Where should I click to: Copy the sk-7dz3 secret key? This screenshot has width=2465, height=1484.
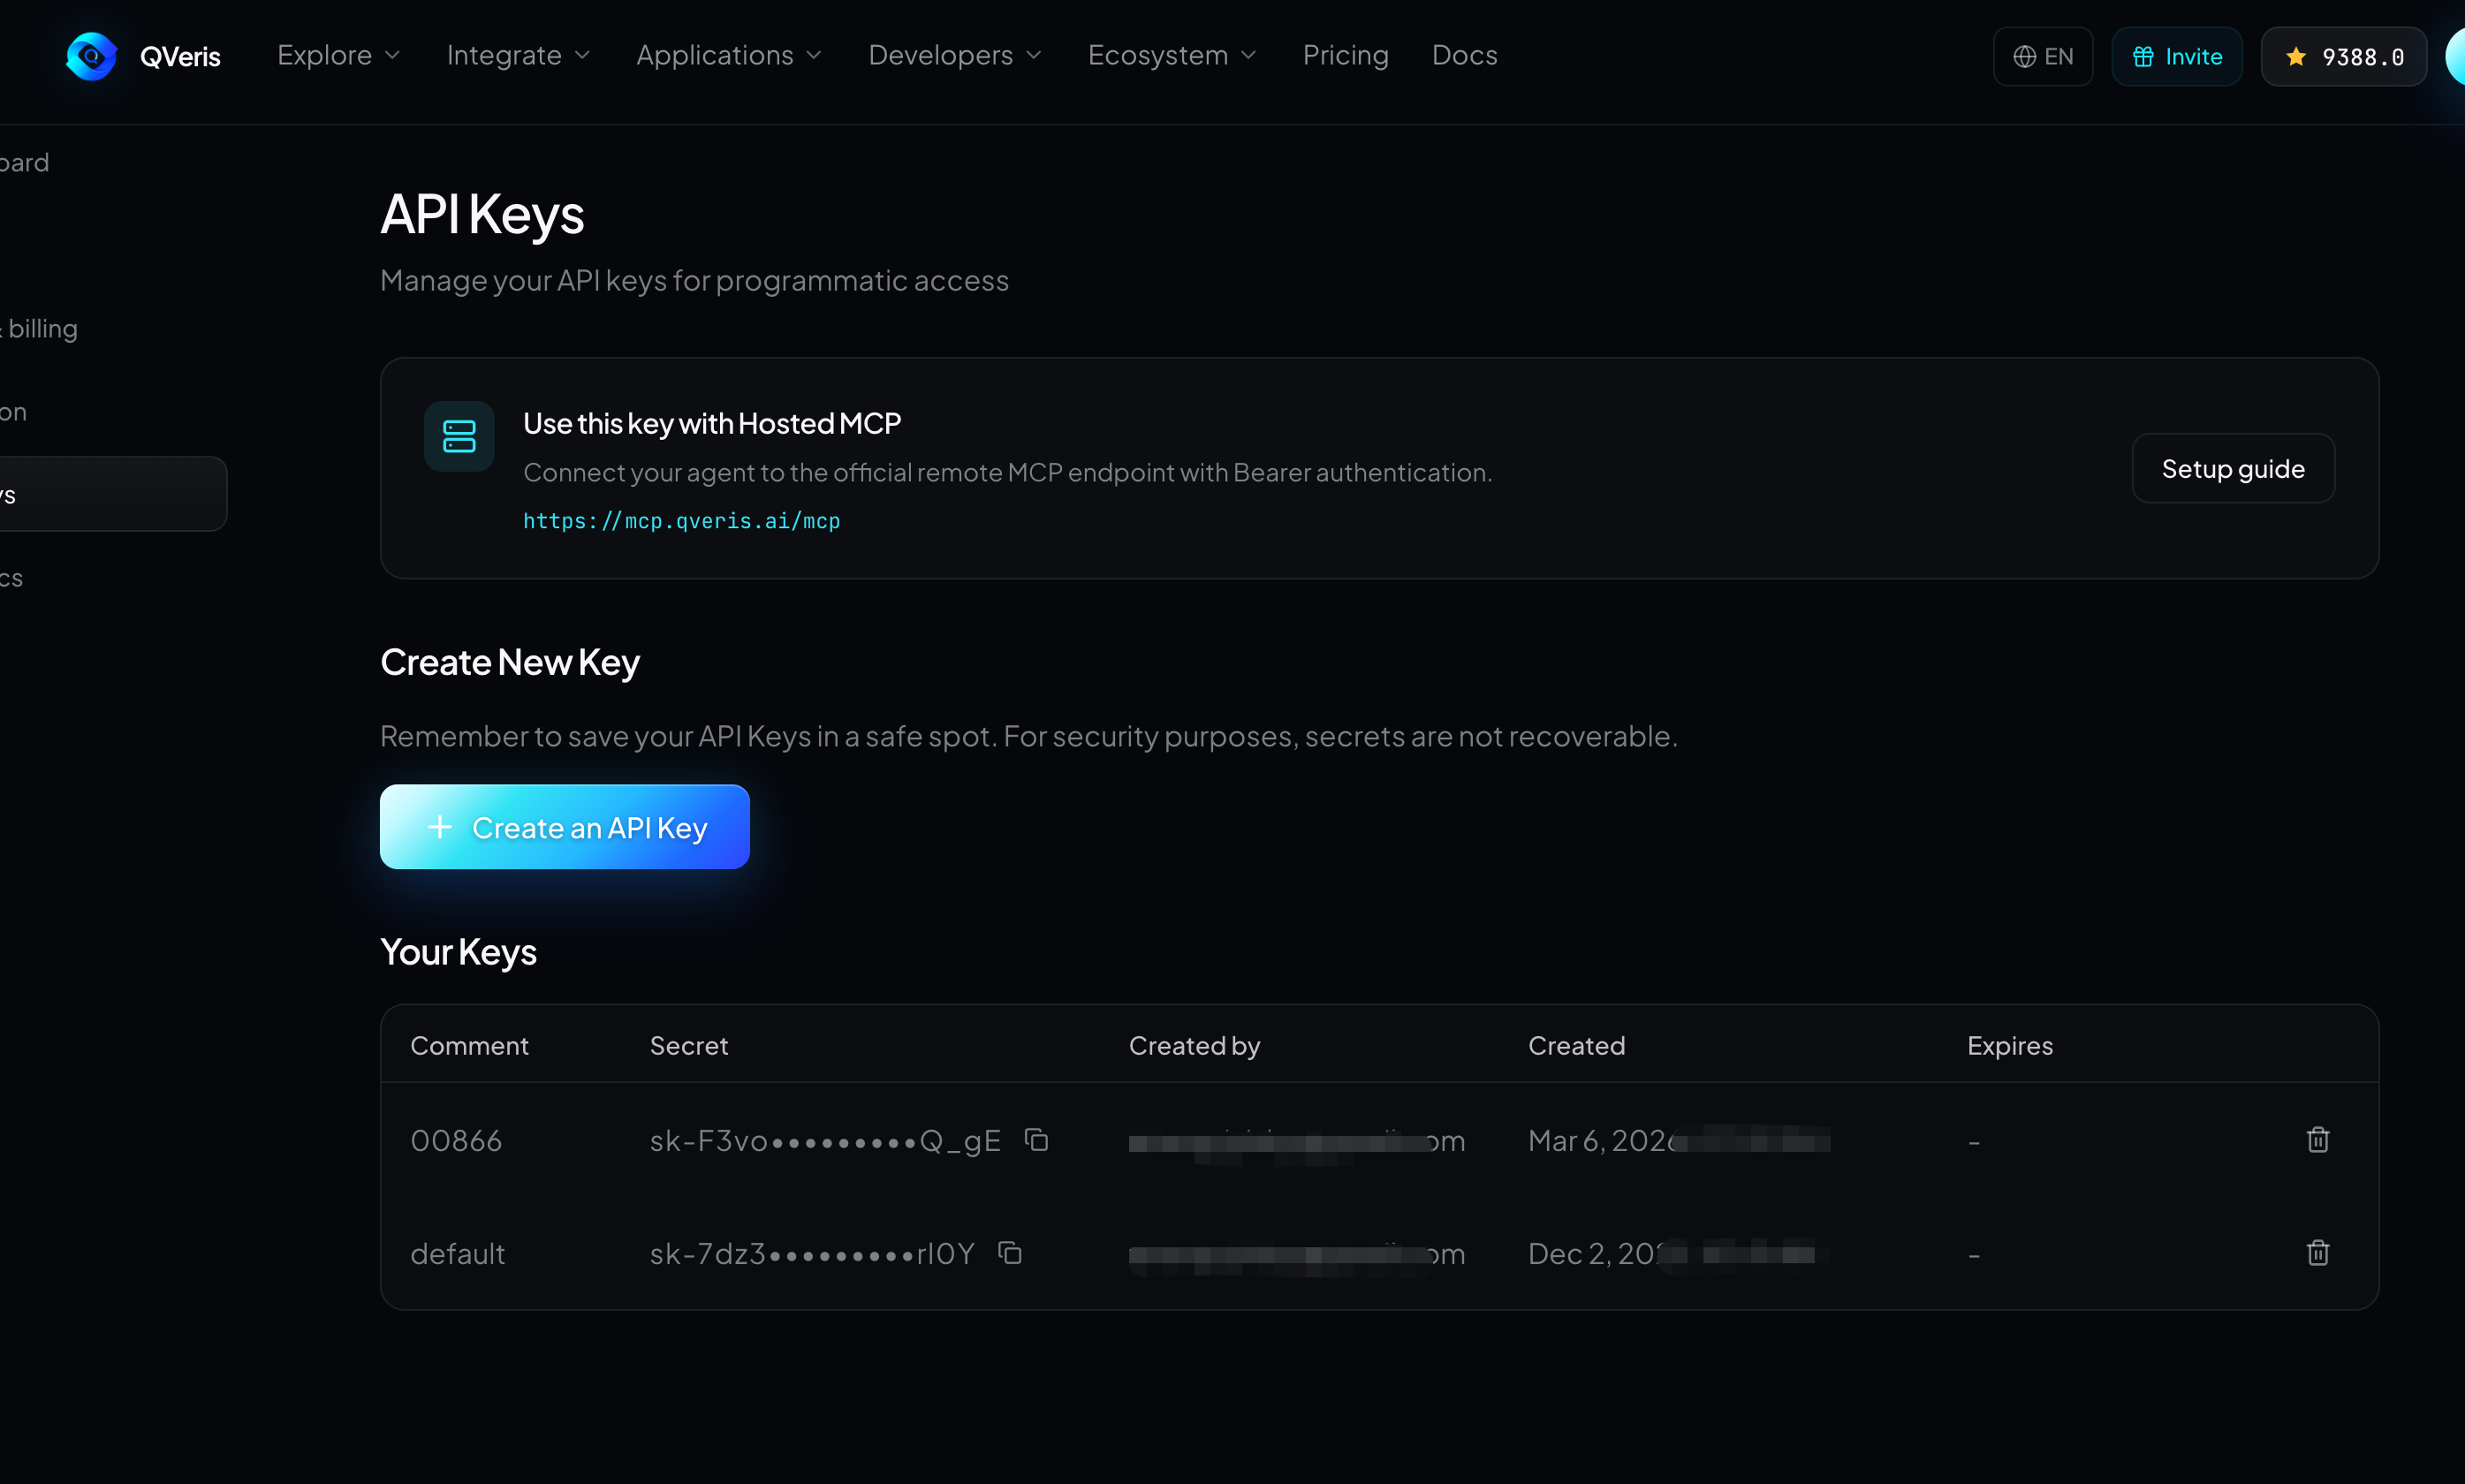(1010, 1253)
